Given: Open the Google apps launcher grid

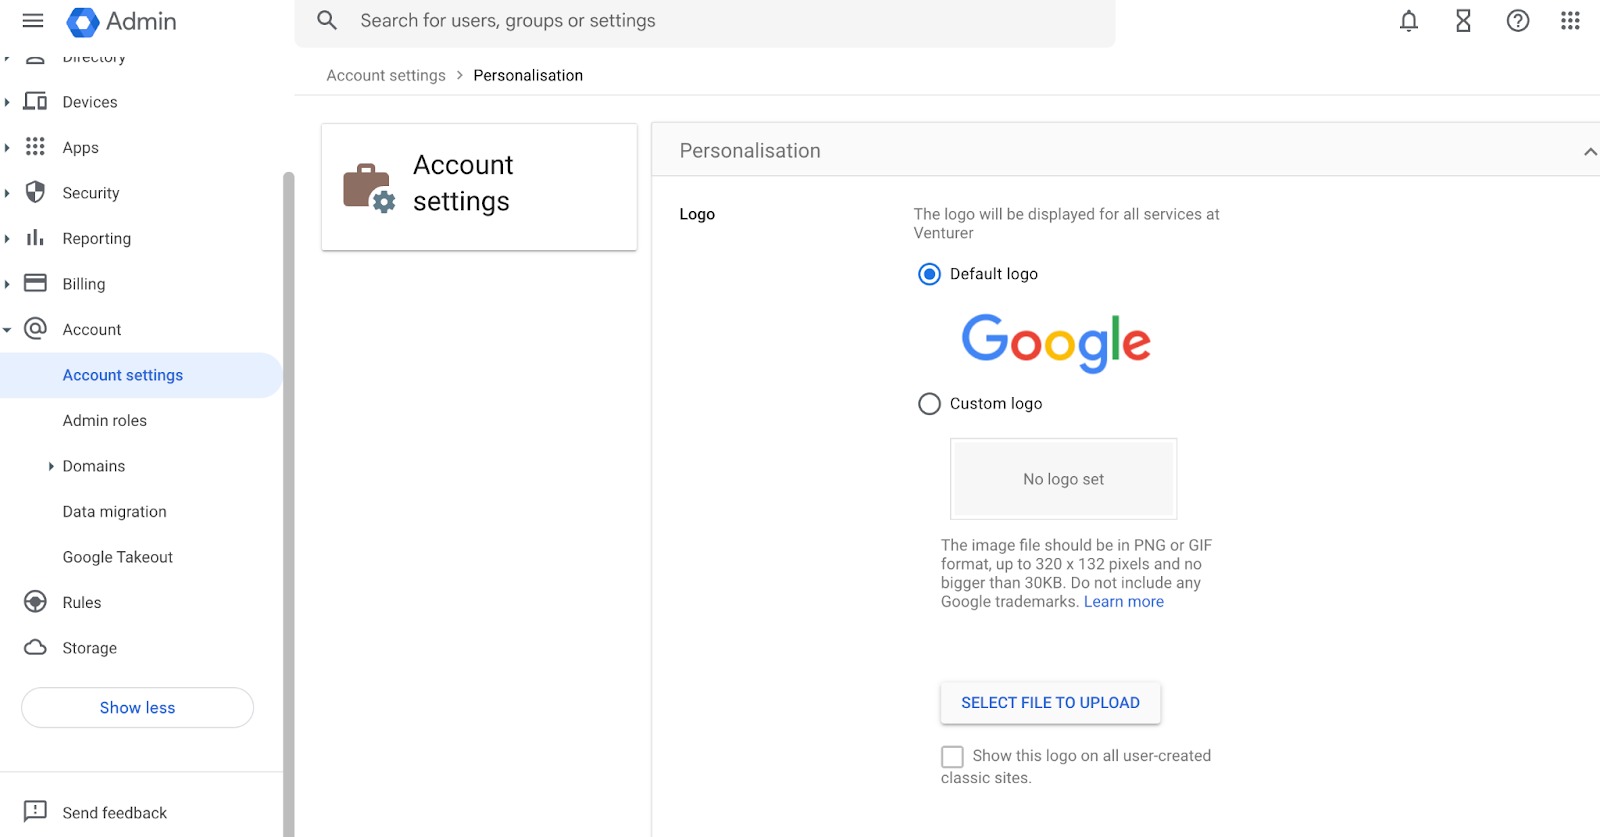Looking at the screenshot, I should tap(1568, 20).
